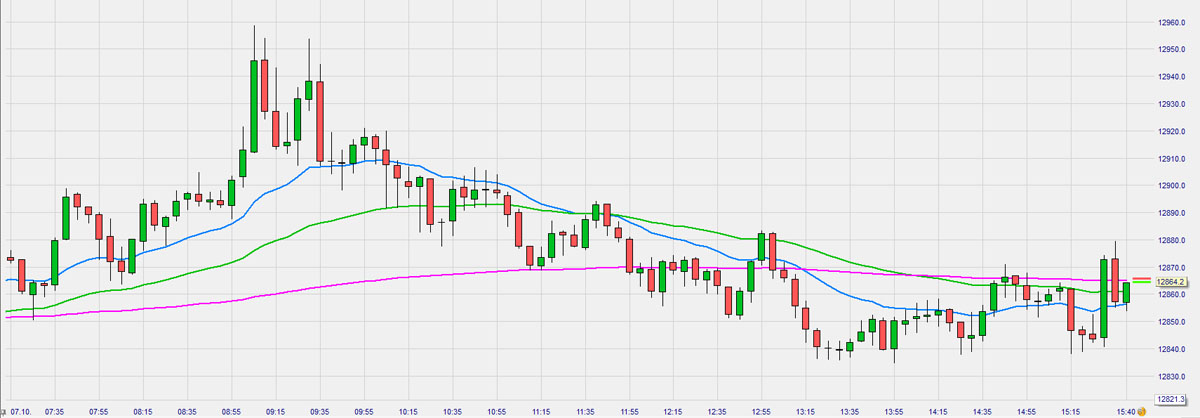Select the tall green candle peaking near 12960

[254, 105]
